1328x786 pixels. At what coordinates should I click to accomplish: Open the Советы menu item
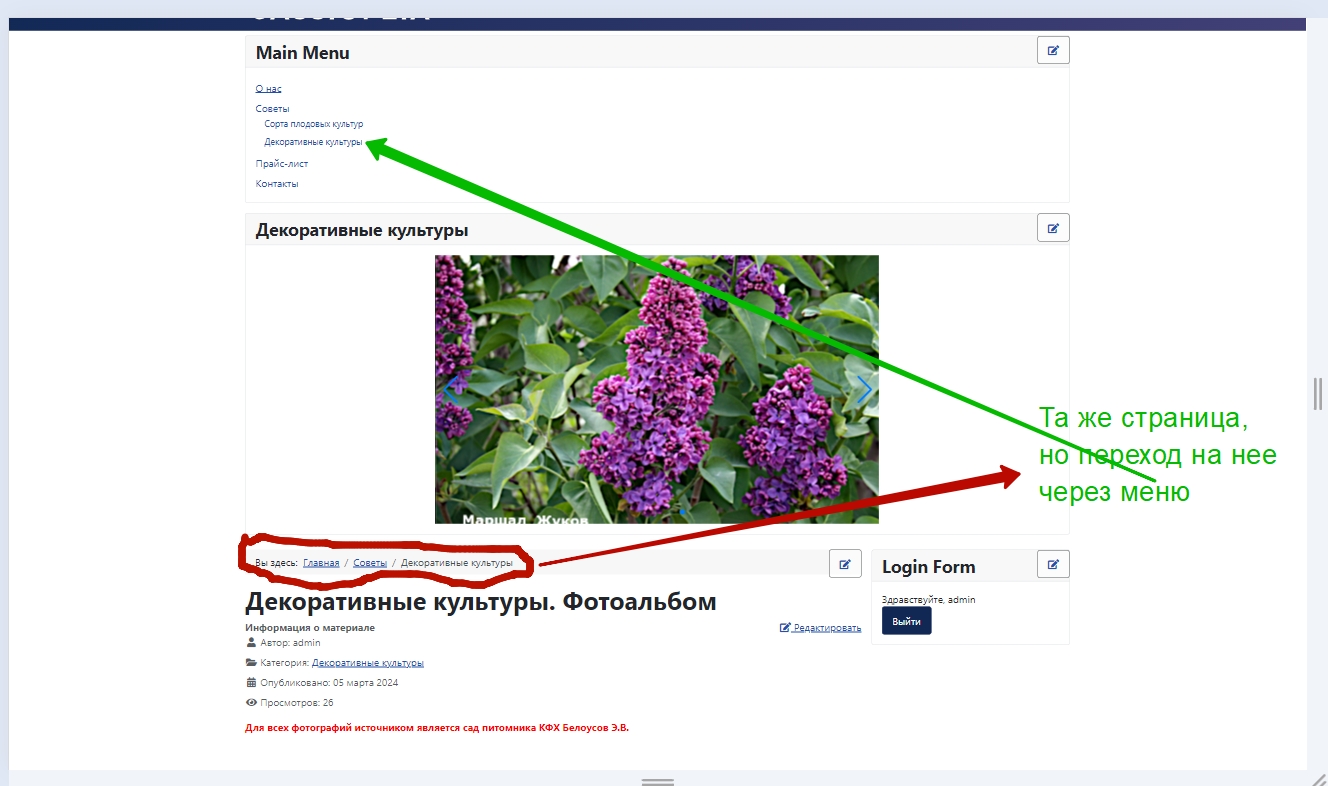point(272,108)
